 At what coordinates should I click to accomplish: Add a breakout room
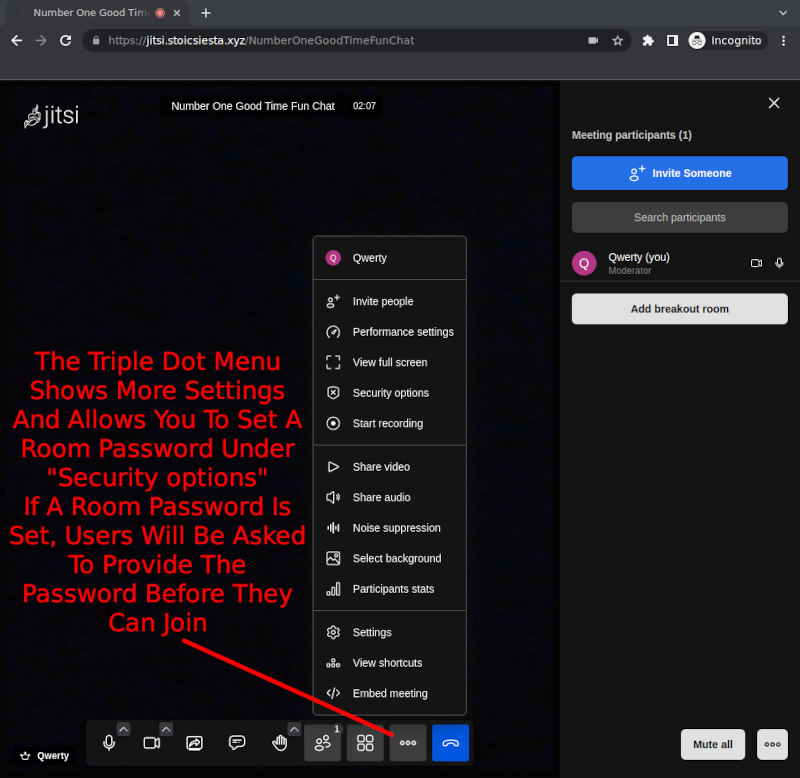[x=679, y=309]
